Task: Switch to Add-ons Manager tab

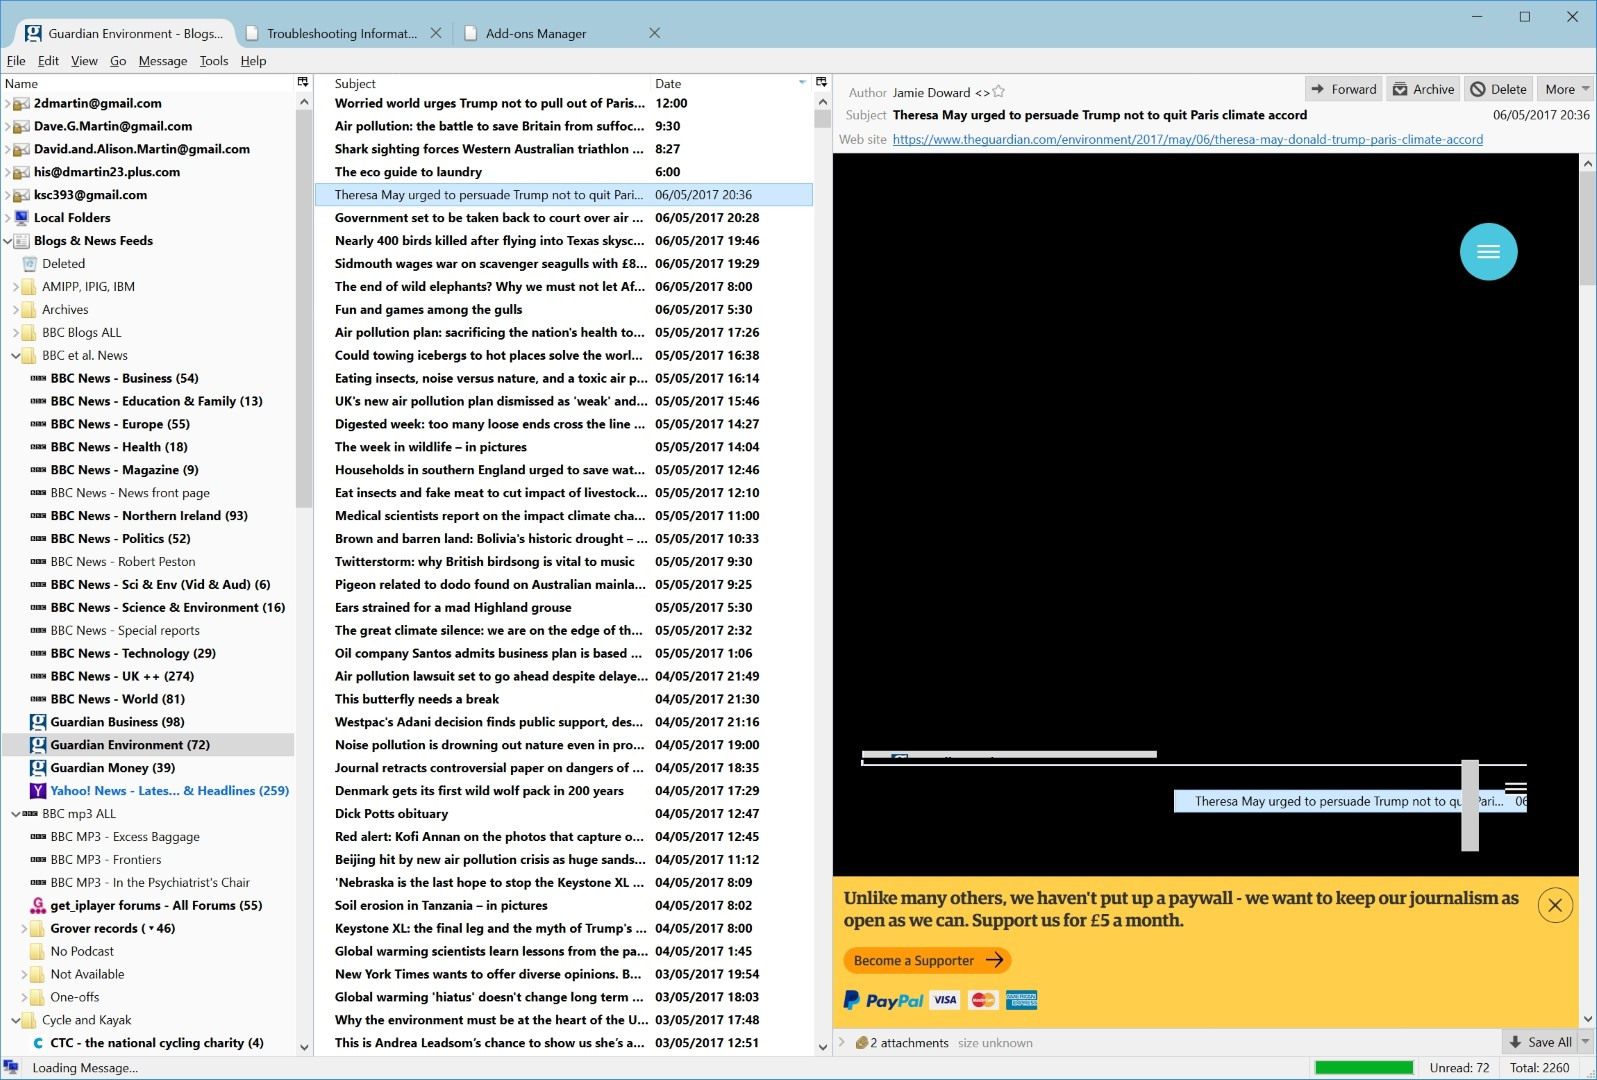Action: tap(536, 33)
